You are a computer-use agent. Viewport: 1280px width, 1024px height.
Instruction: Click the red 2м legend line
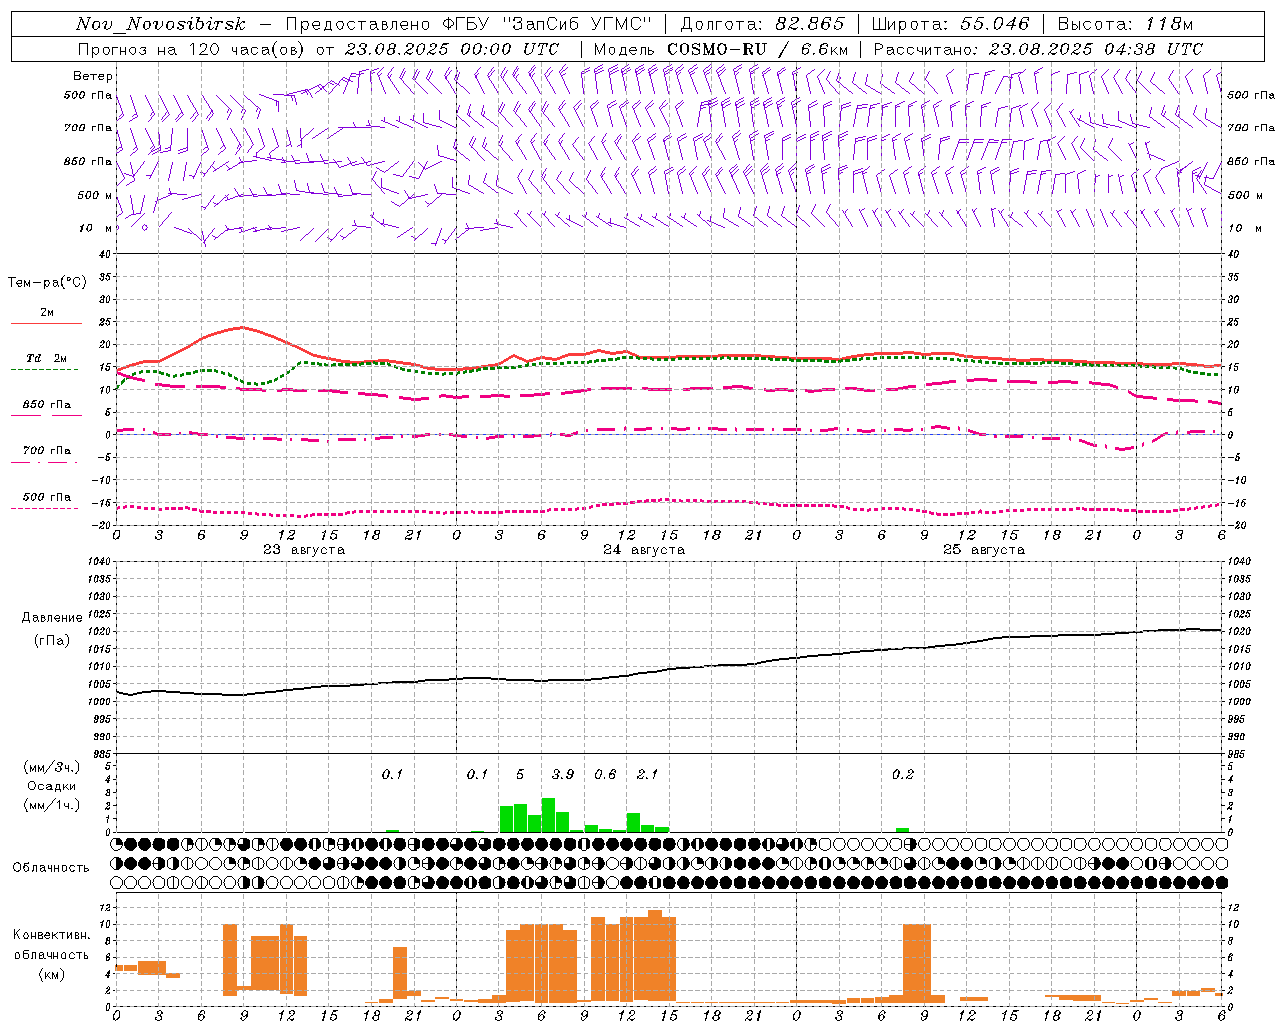point(46,324)
